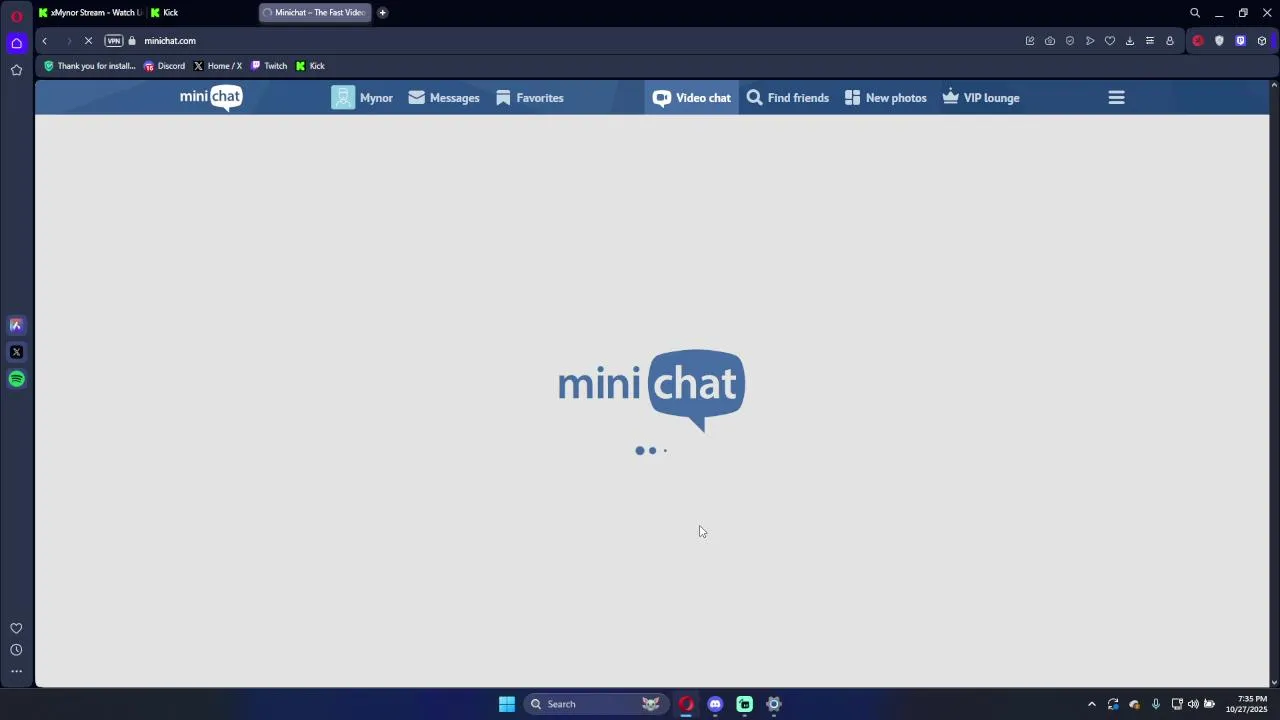Click the Twitch extension icon
Image resolution: width=1280 pixels, height=720 pixels.
(1240, 41)
